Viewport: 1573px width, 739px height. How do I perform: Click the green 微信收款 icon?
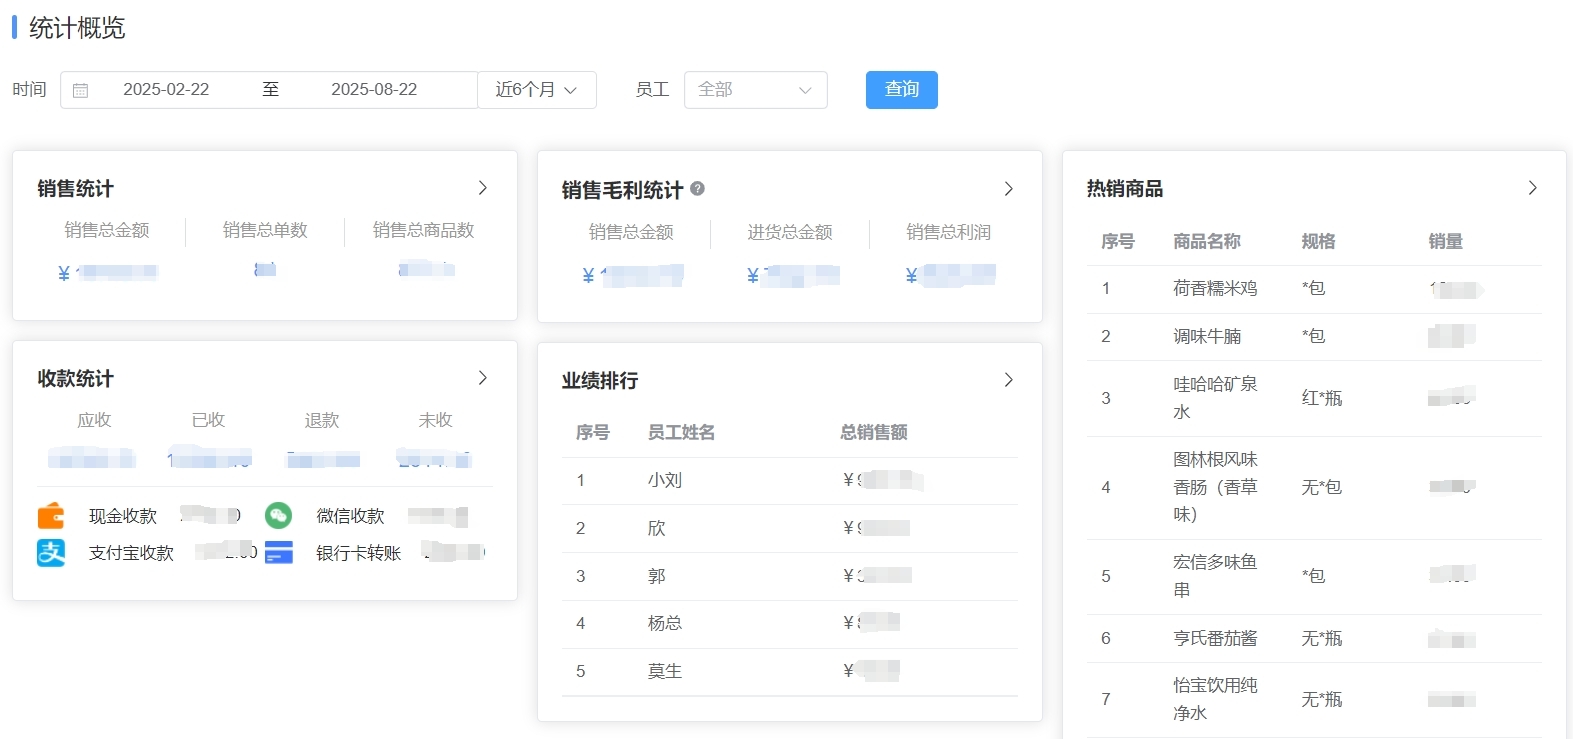(x=278, y=515)
